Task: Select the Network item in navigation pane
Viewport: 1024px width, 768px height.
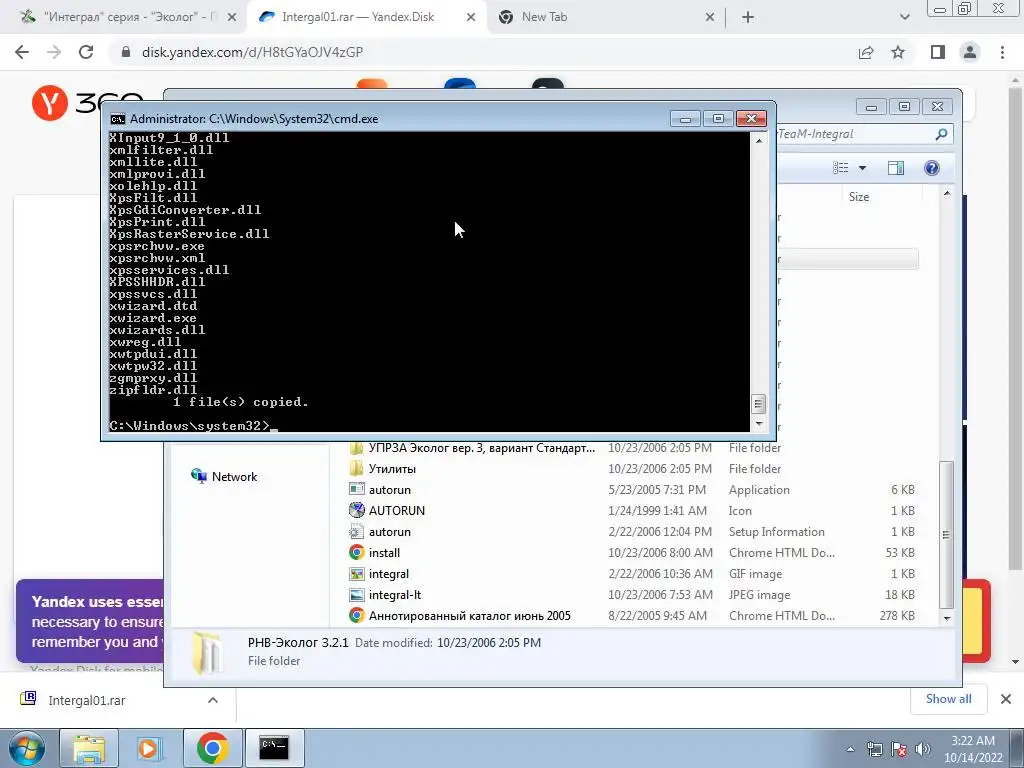Action: pyautogui.click(x=224, y=477)
